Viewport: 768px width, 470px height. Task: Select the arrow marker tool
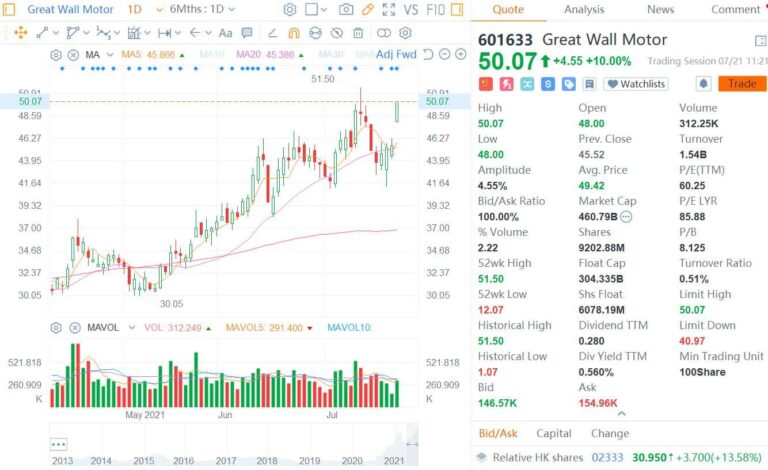194,33
